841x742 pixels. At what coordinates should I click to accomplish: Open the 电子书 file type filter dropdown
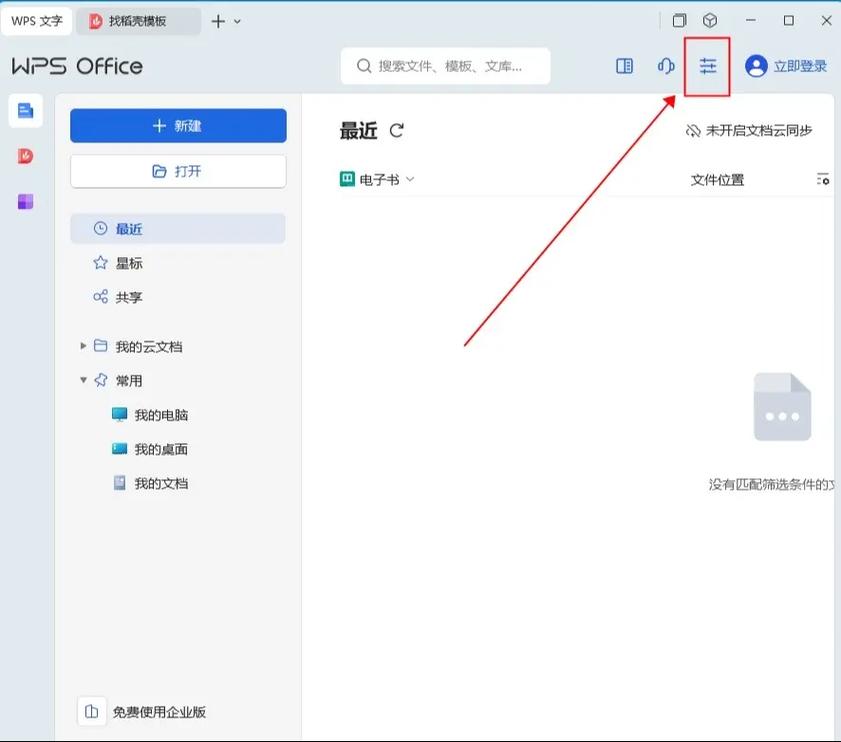coord(378,179)
